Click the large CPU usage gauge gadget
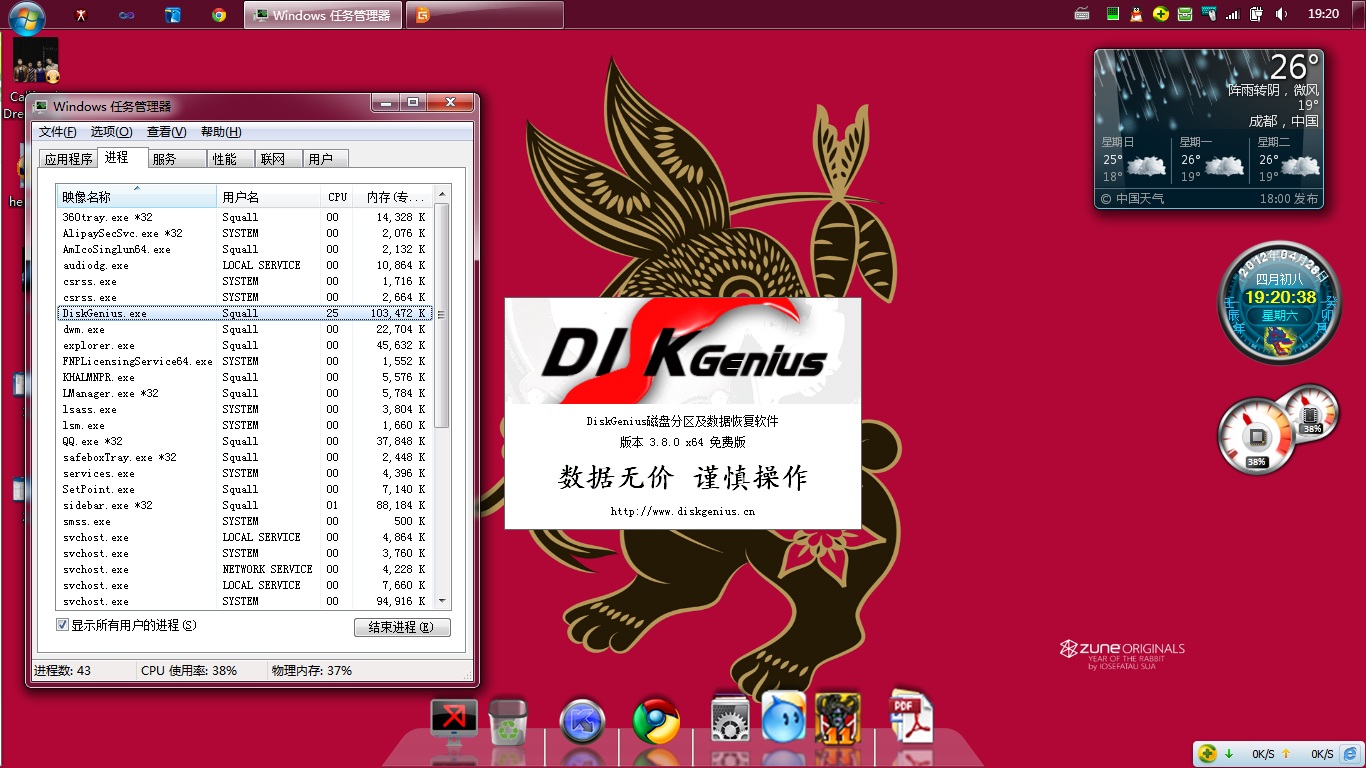 pos(1256,436)
